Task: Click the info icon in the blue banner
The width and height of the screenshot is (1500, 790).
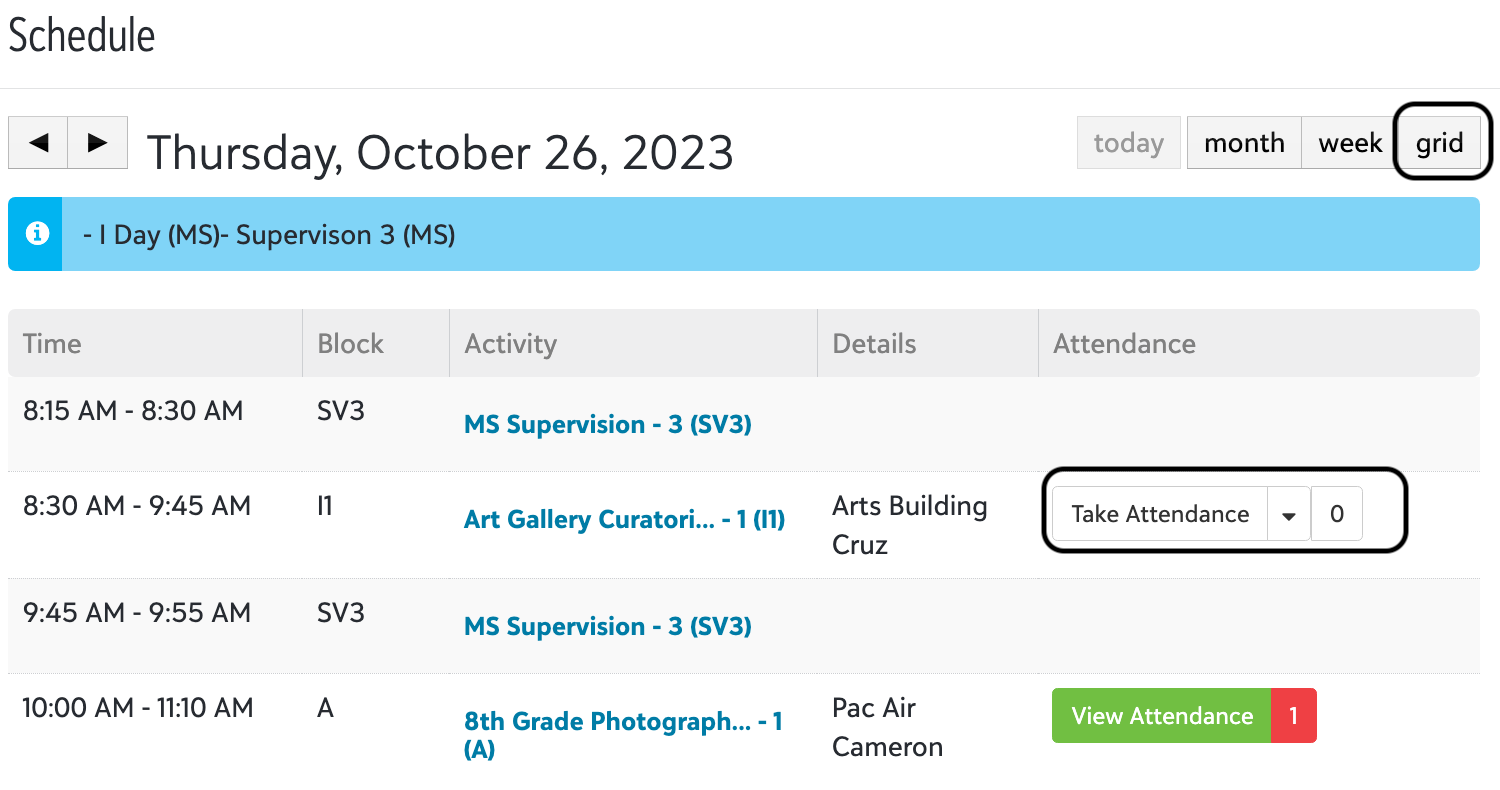Action: [37, 234]
